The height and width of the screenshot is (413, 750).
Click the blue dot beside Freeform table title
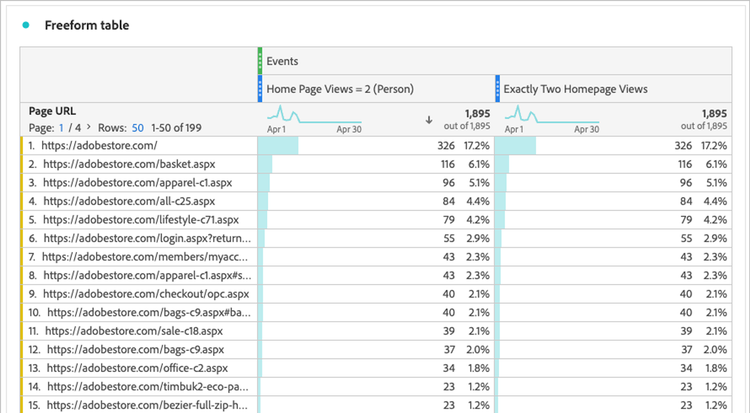[x=26, y=25]
